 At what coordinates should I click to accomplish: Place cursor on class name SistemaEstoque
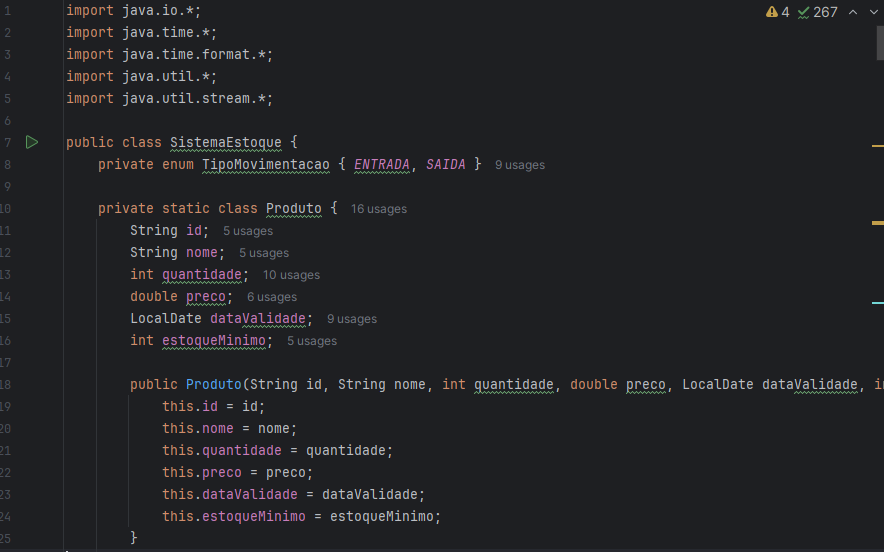click(226, 143)
